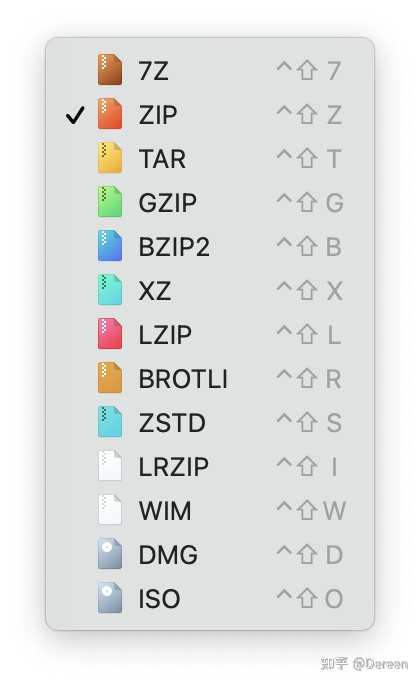Click the brown 7Z archive file icon
420x684 pixels.
[x=110, y=69]
